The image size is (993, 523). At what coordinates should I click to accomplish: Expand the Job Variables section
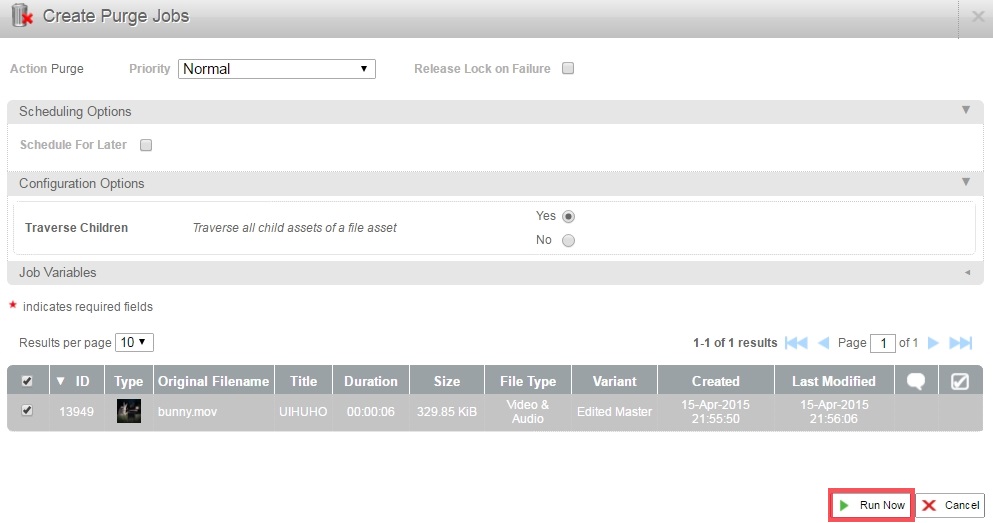(966, 272)
